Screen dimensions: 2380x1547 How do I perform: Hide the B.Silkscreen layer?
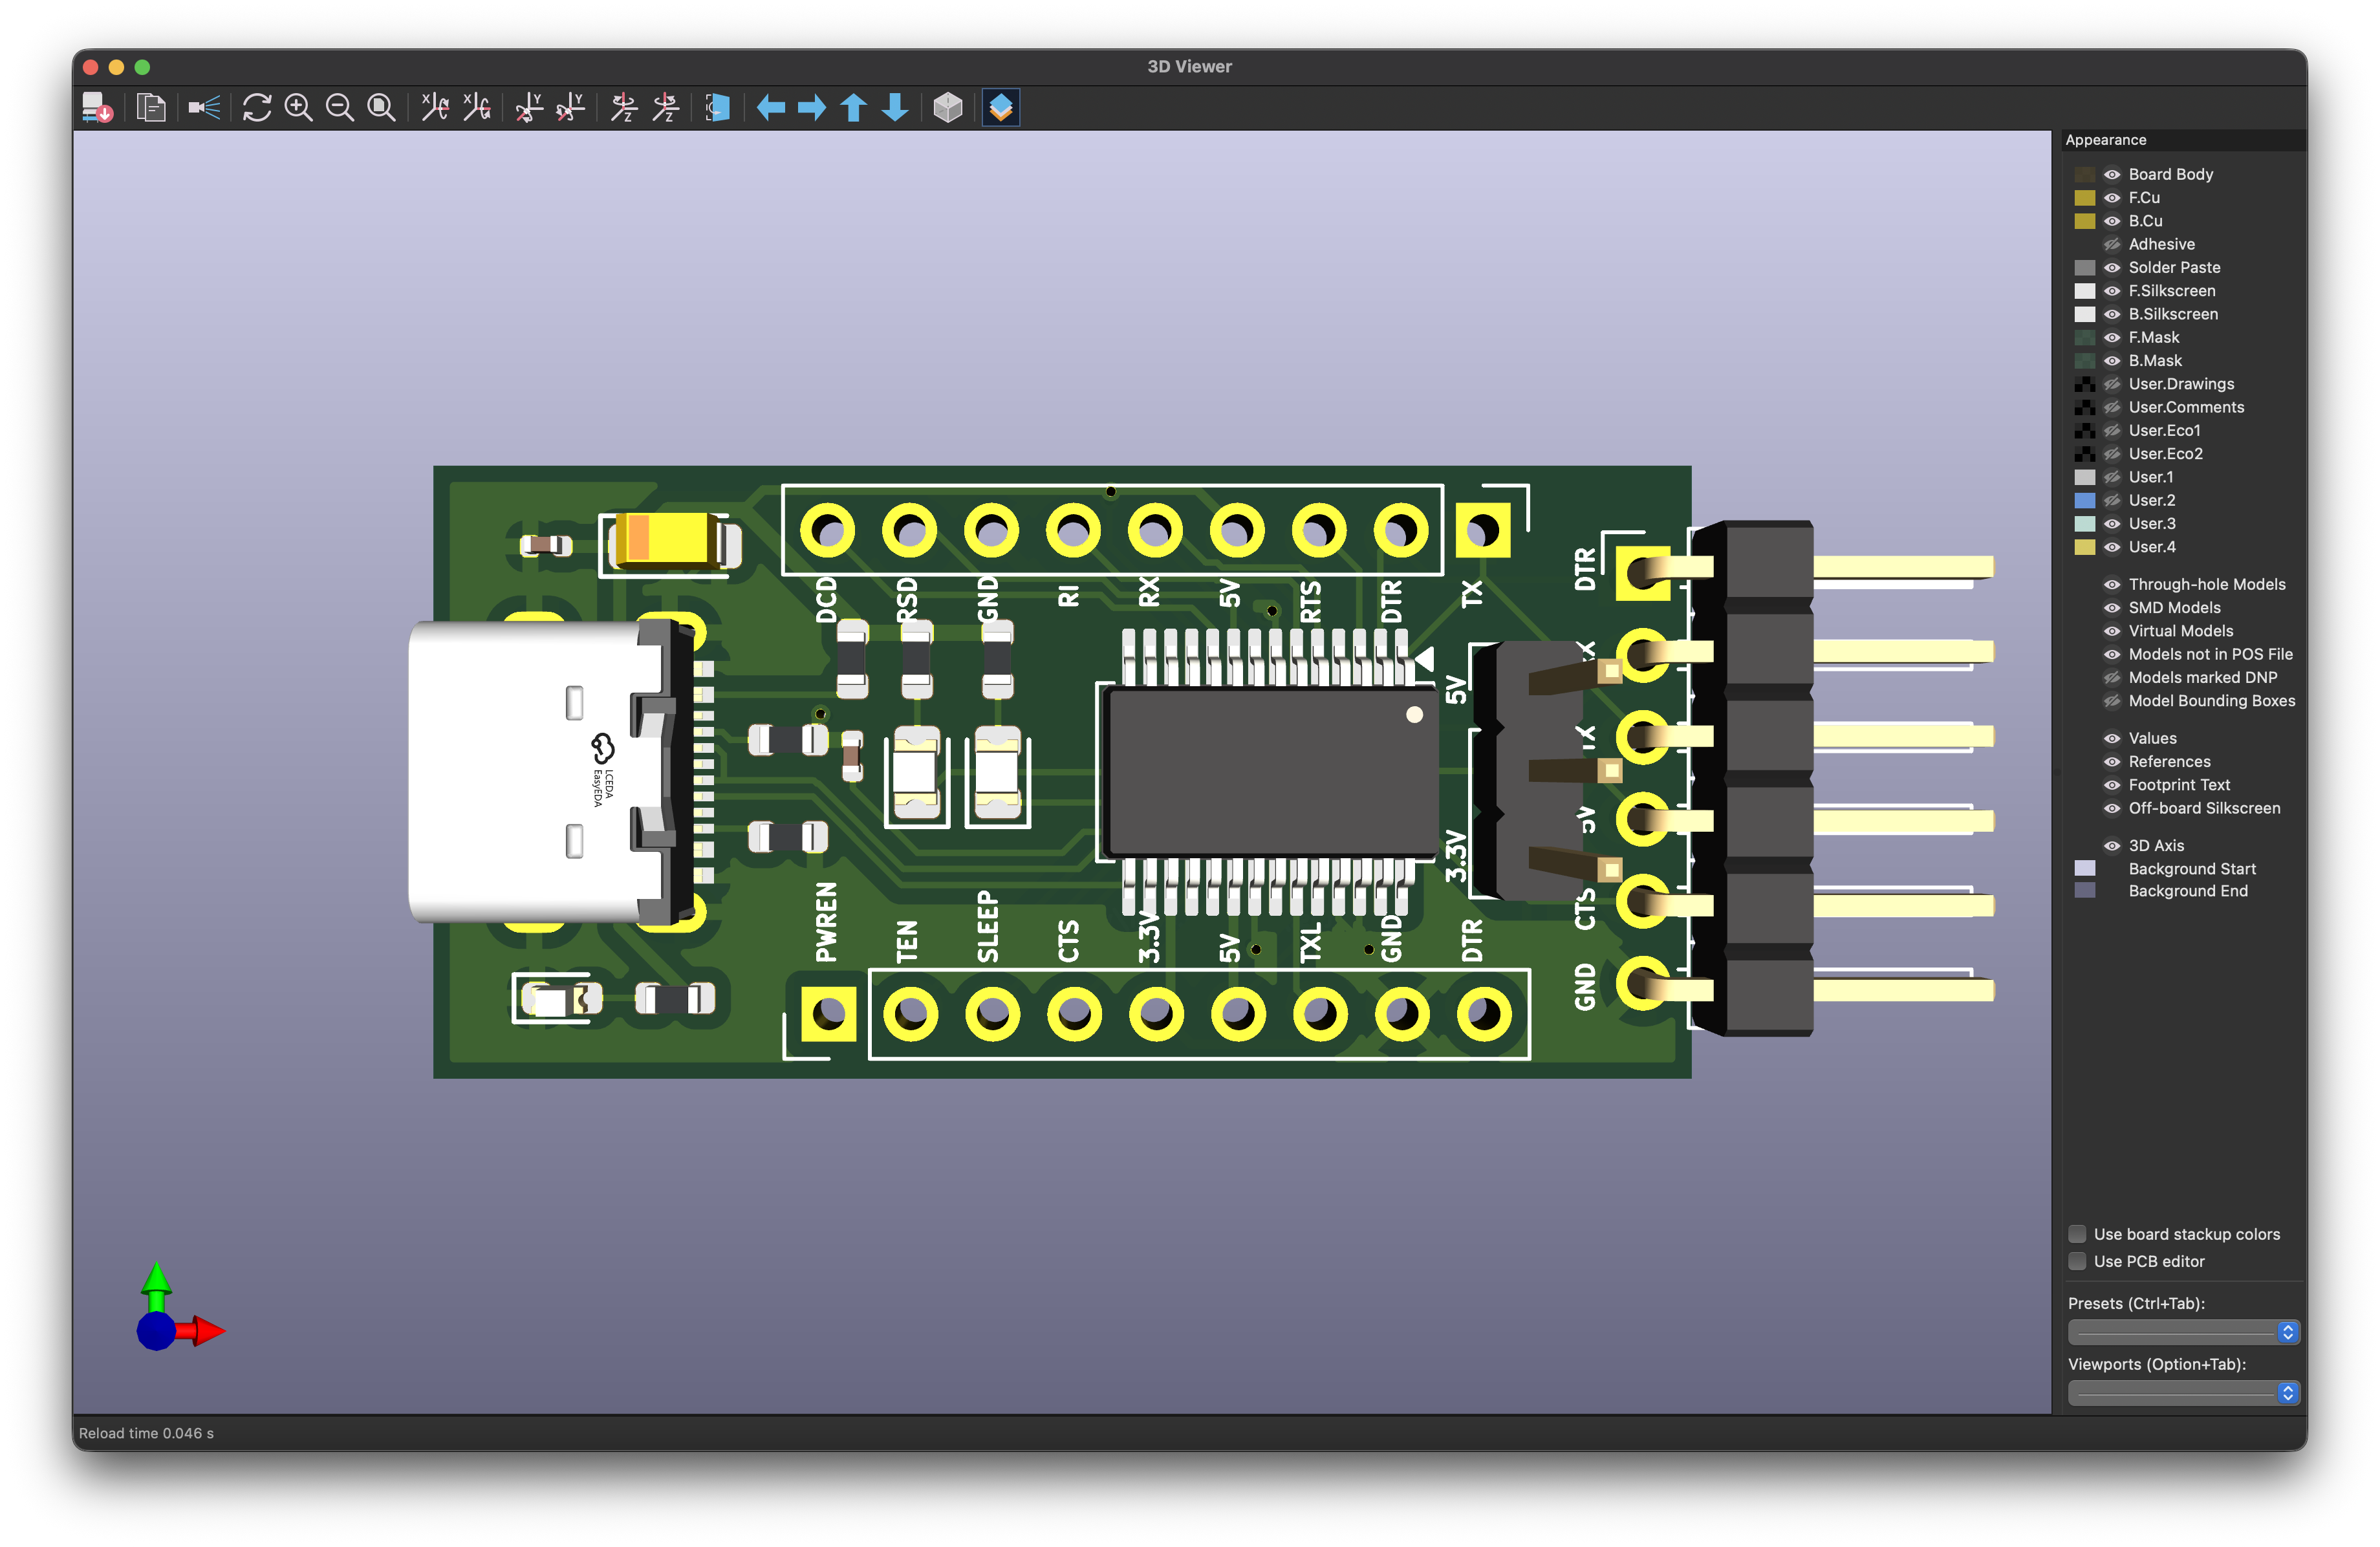click(x=2112, y=314)
